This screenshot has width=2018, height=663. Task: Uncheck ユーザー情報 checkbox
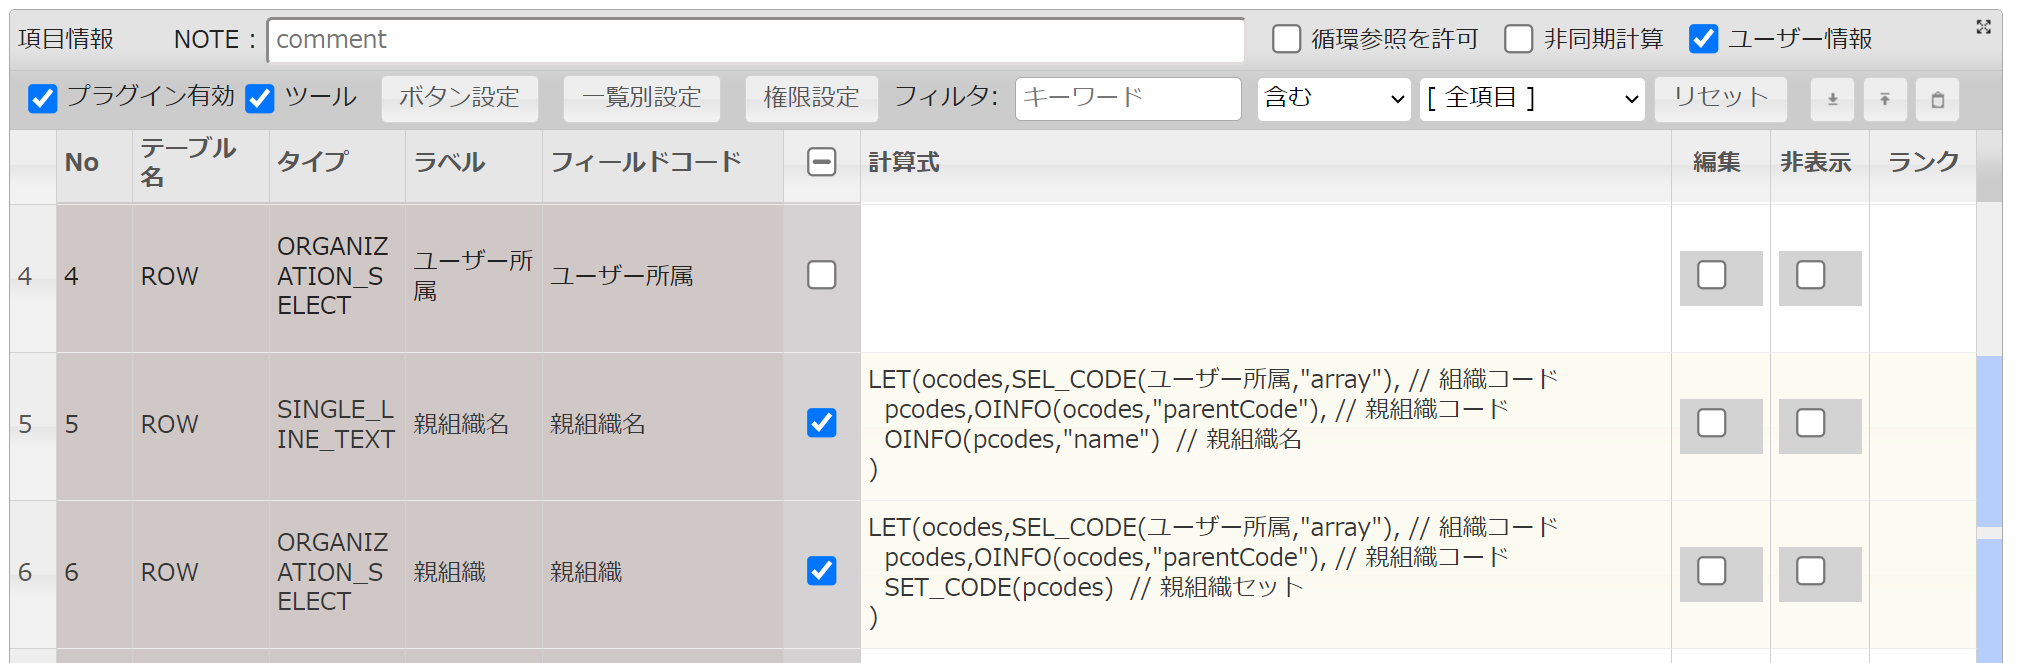[x=1703, y=39]
